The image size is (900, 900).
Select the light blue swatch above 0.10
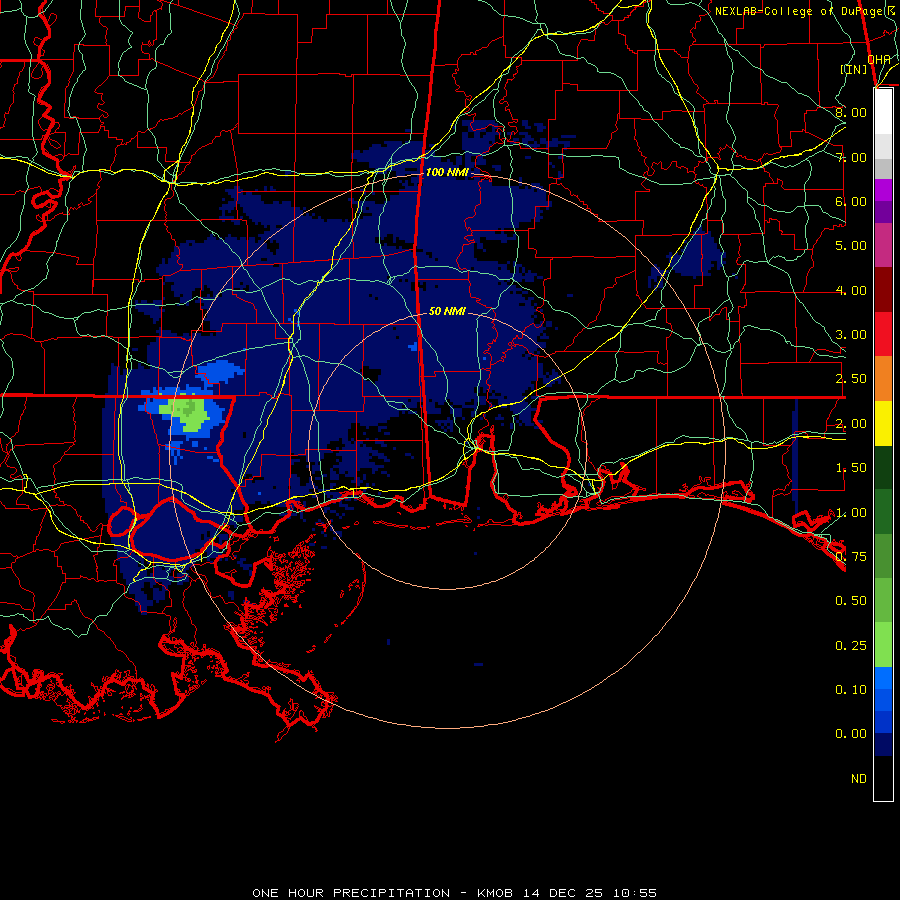tap(883, 678)
